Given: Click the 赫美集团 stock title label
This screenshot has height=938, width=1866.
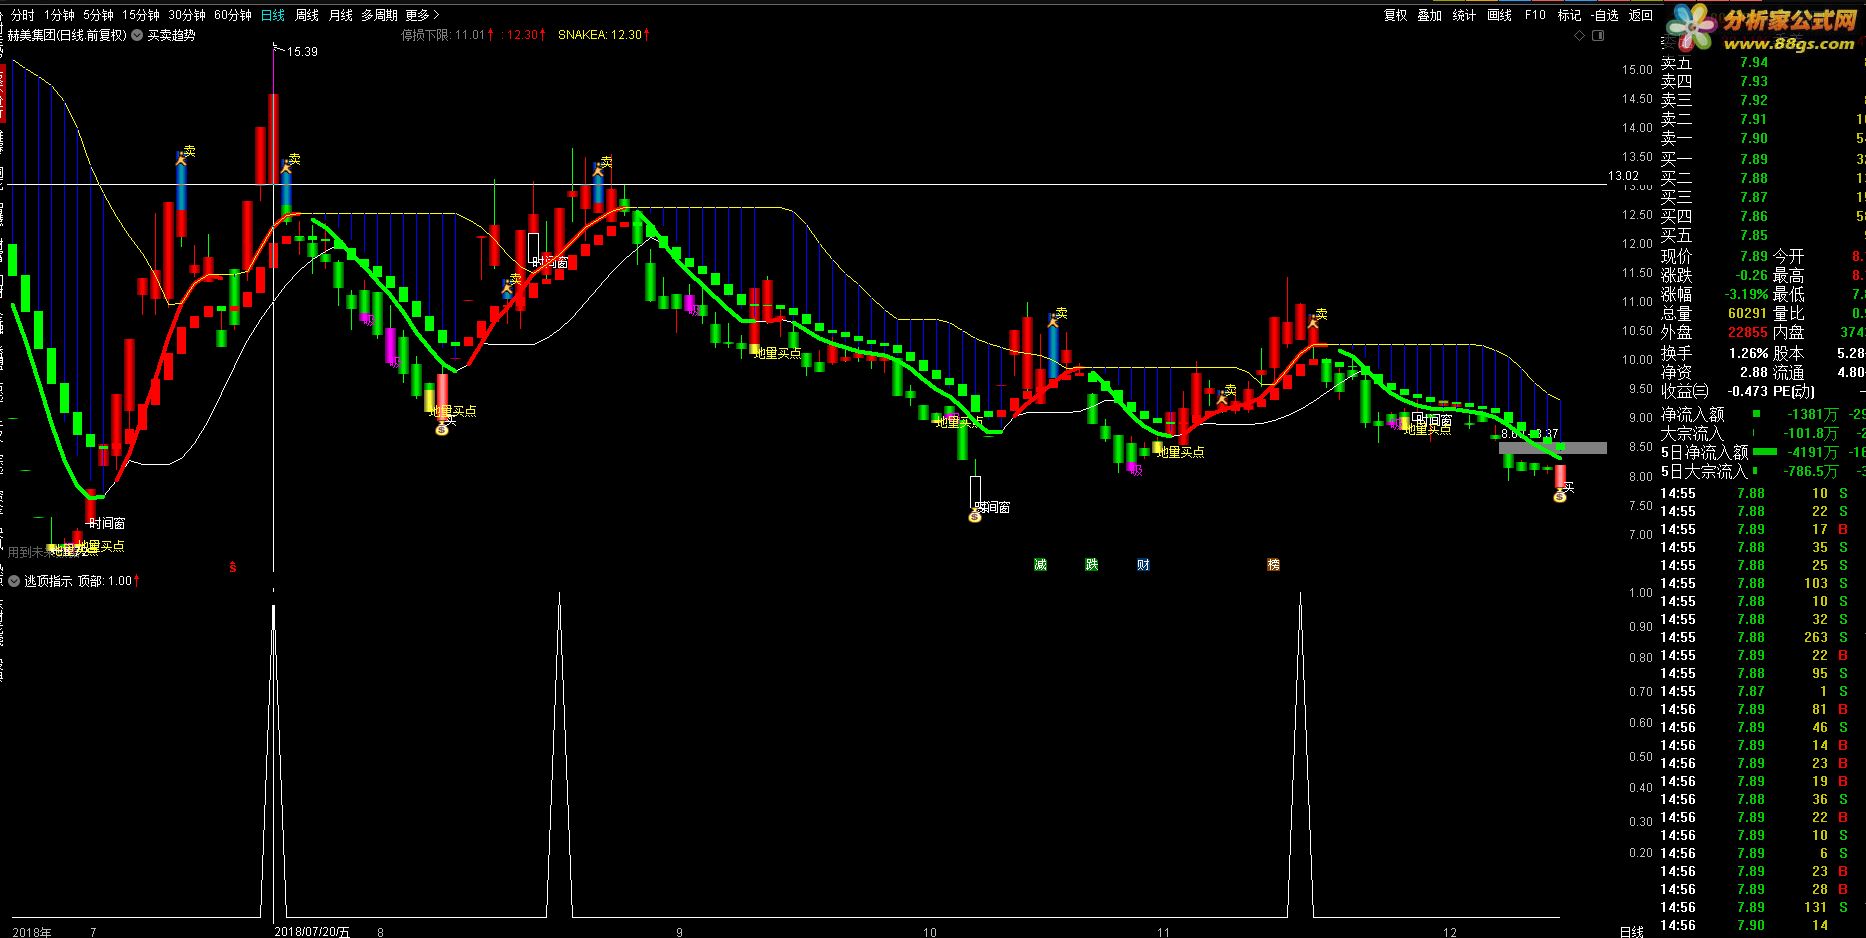Looking at the screenshot, I should pos(67,35).
